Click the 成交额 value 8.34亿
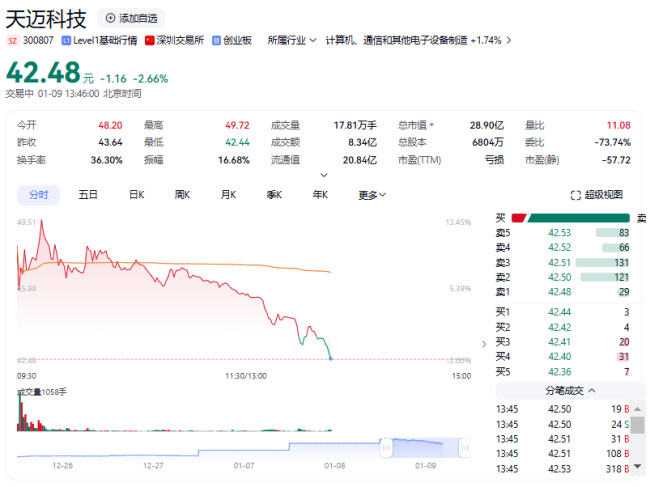 [362, 143]
